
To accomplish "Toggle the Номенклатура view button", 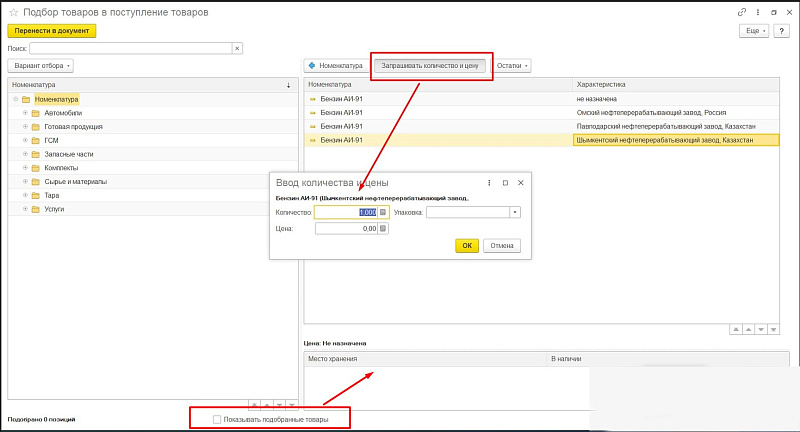I will (338, 66).
